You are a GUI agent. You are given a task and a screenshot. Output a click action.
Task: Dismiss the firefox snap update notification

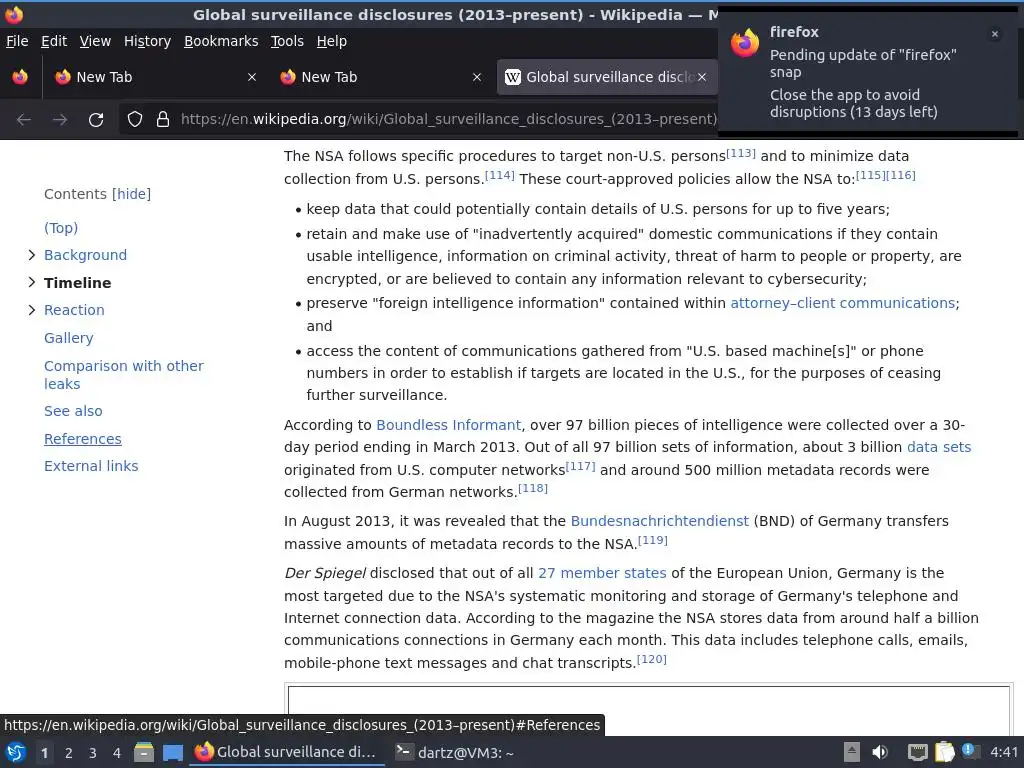[995, 34]
